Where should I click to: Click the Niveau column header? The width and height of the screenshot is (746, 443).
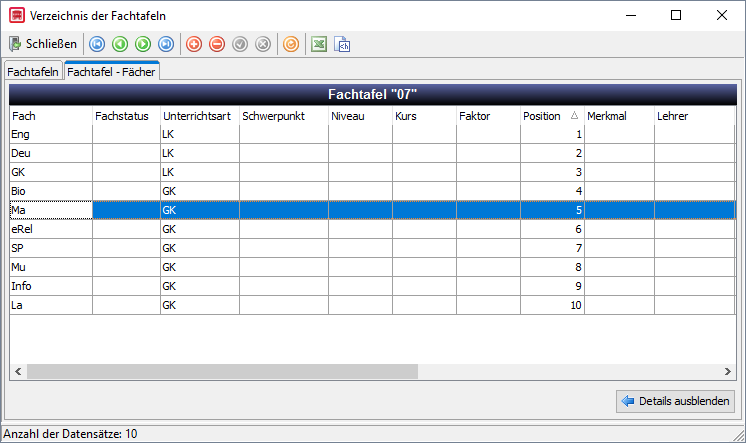click(x=360, y=116)
